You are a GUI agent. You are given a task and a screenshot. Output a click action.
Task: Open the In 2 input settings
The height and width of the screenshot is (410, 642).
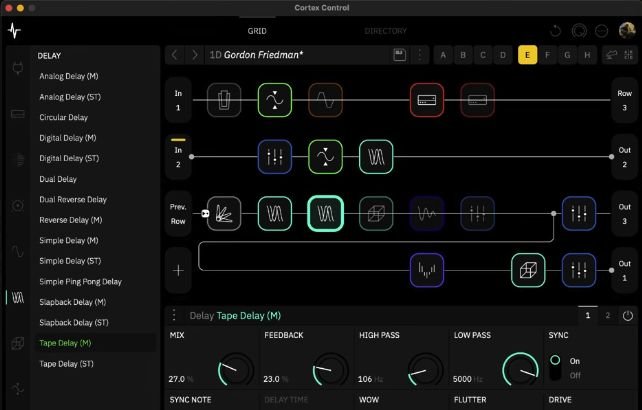178,157
